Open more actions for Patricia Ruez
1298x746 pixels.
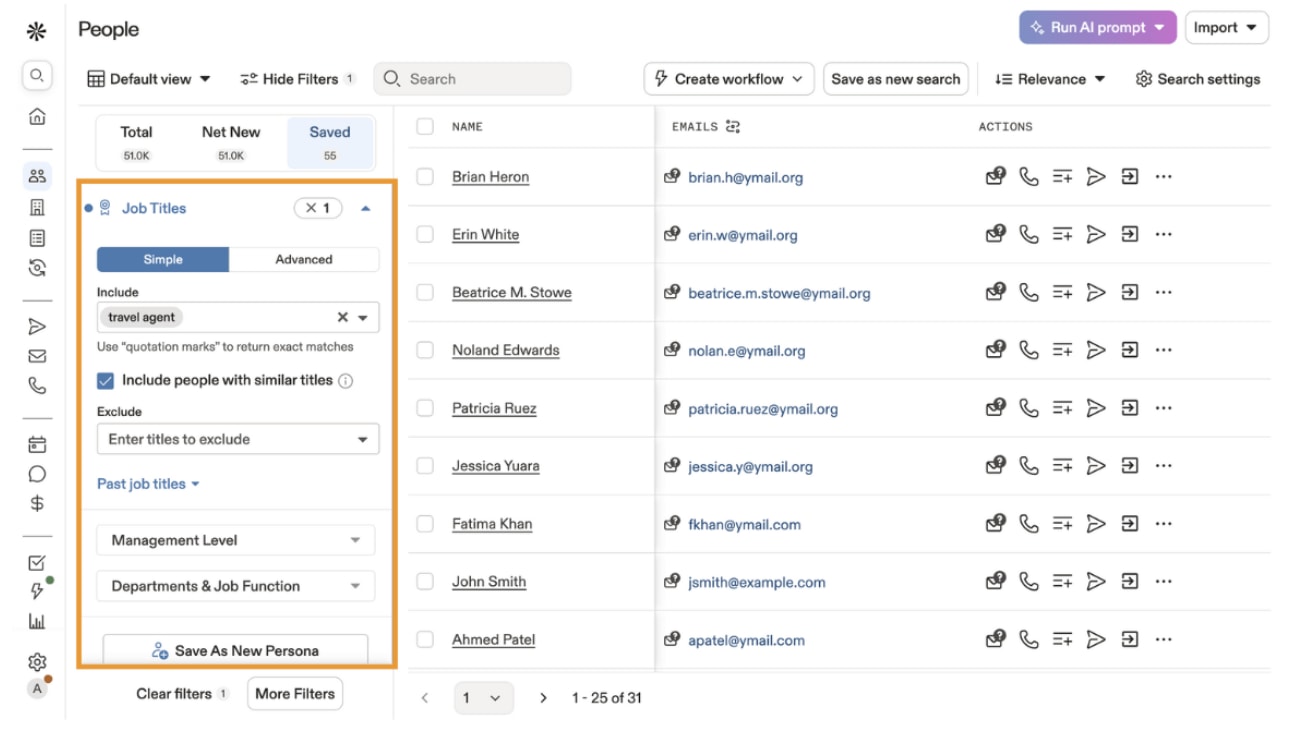pos(1163,408)
